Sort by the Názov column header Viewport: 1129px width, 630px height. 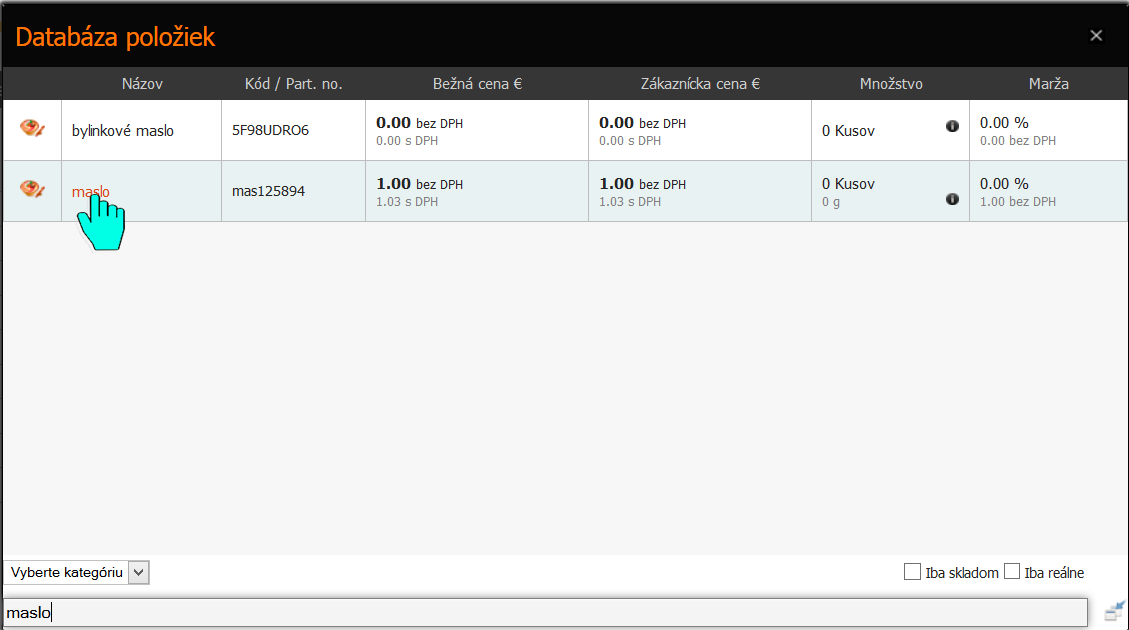point(142,84)
